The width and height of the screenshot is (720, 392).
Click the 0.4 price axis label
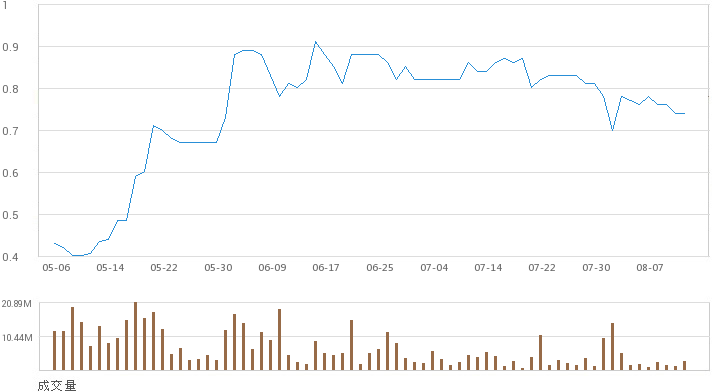10,257
